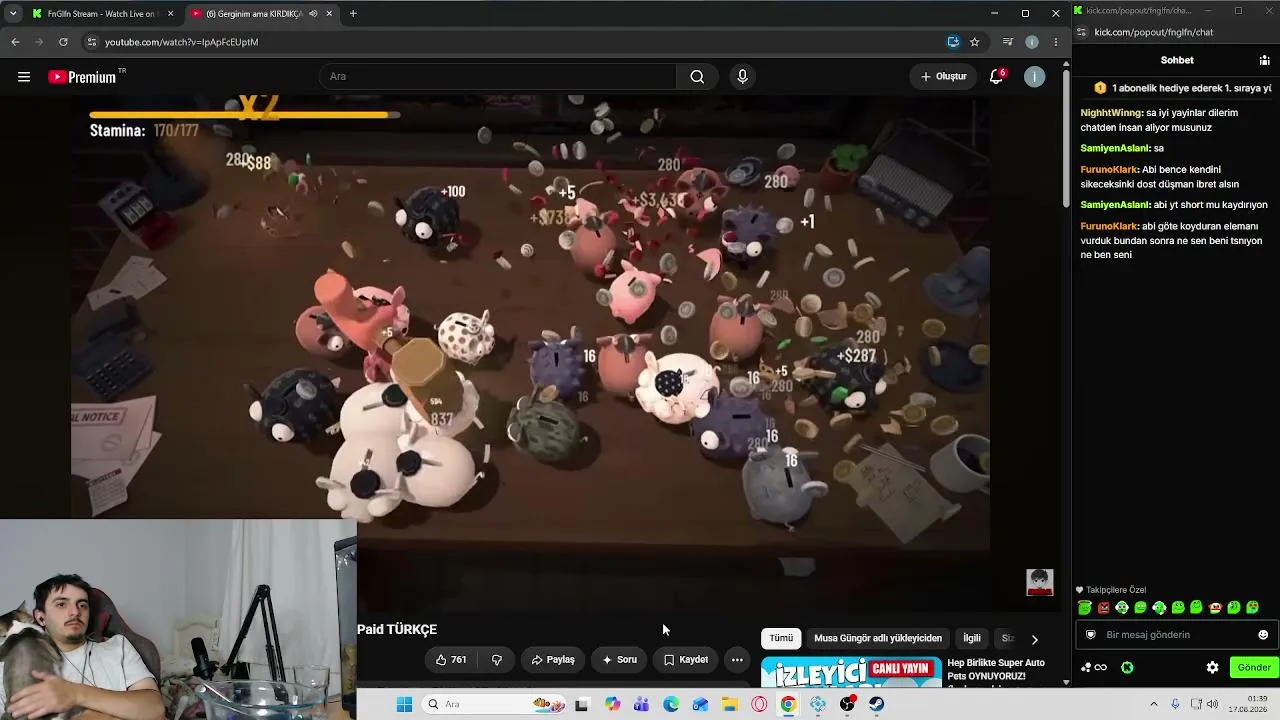Start voice search with the microphone icon
Viewport: 1280px width, 720px height.
[742, 77]
